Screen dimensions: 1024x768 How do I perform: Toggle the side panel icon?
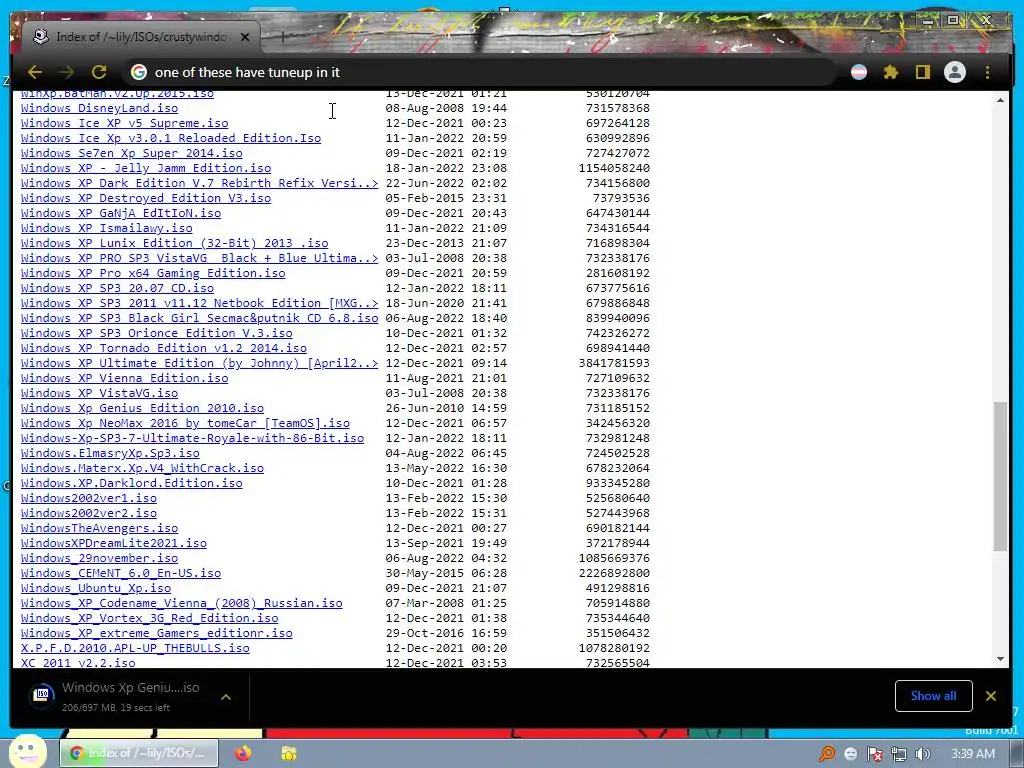pos(922,72)
